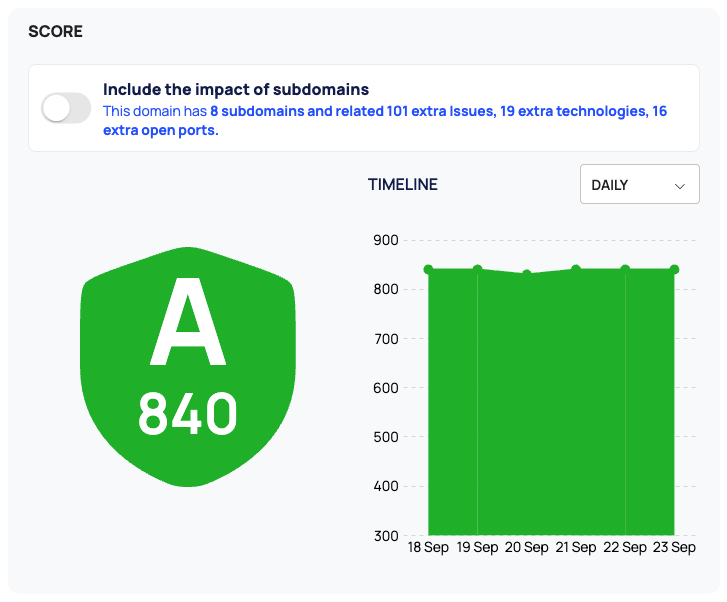Click the SCORE section title
Viewport: 727px width, 602px height.
pos(56,32)
